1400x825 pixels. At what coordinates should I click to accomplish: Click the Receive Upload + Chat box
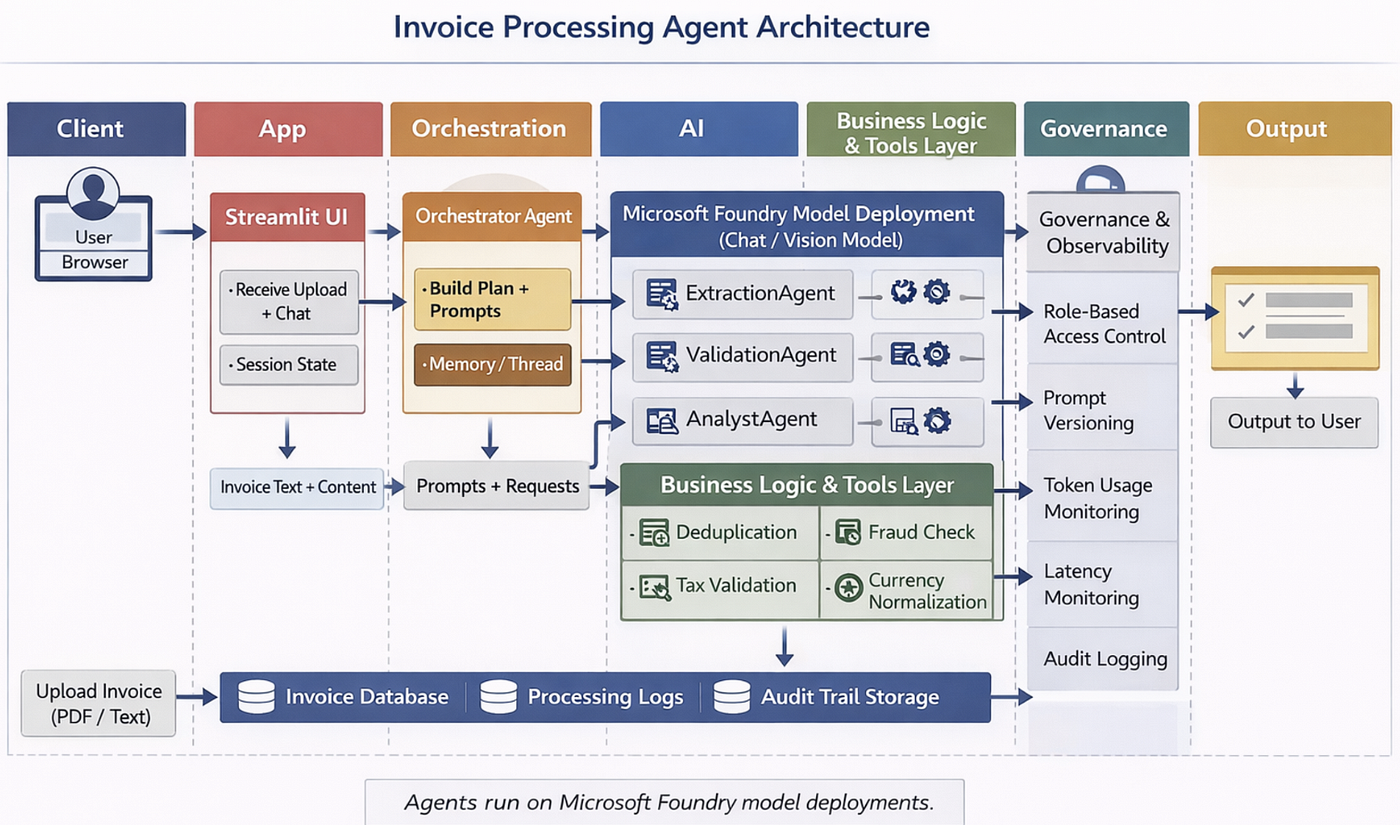[289, 301]
